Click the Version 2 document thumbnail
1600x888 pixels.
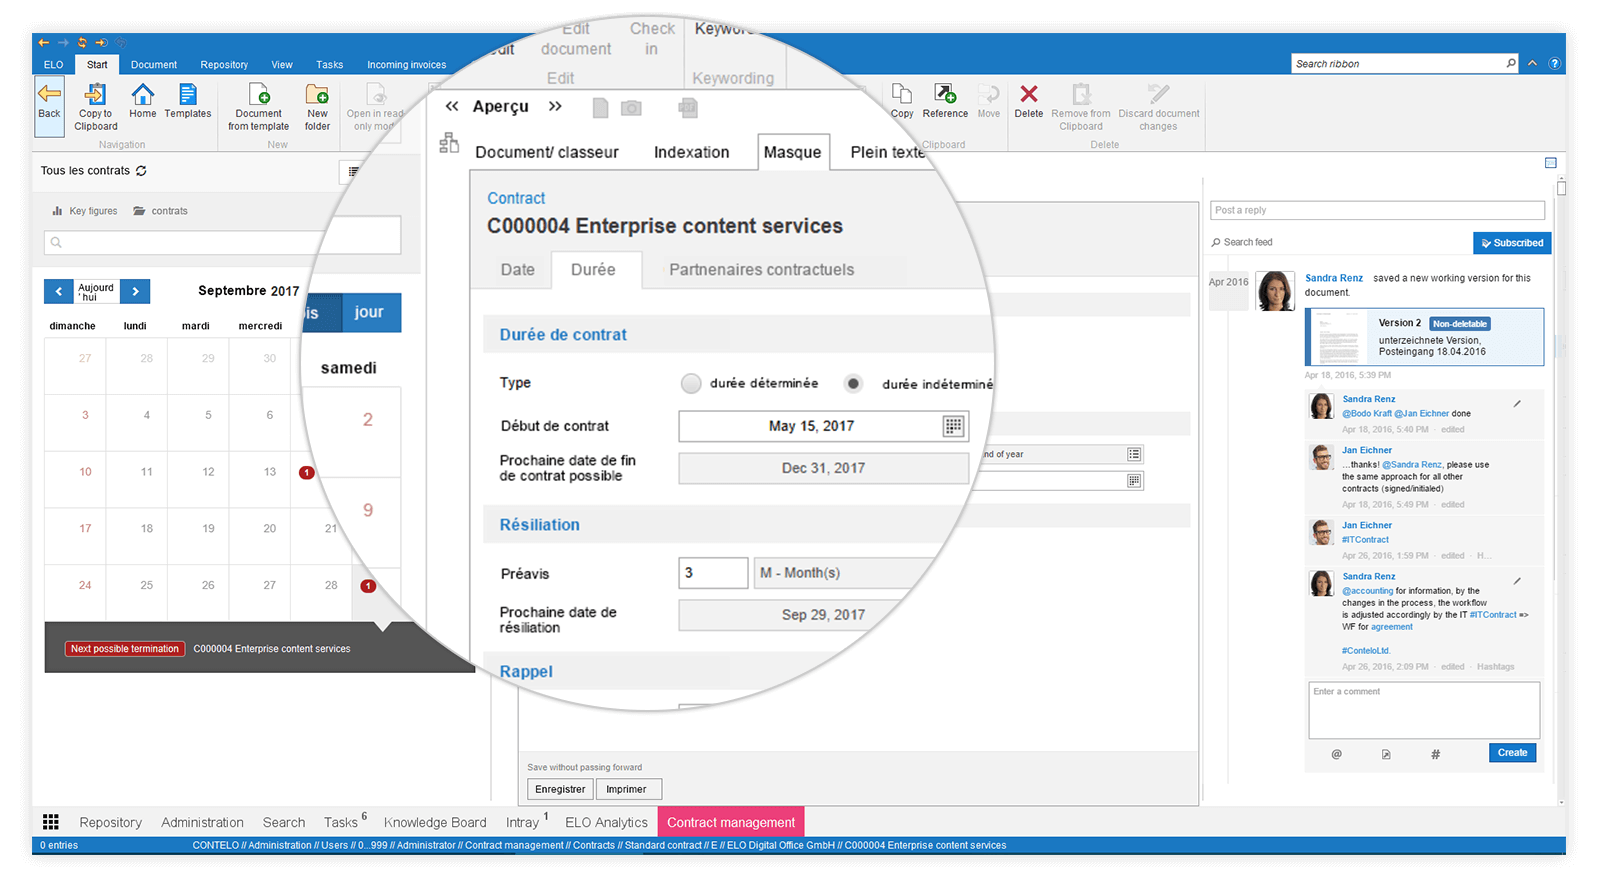tap(1337, 337)
